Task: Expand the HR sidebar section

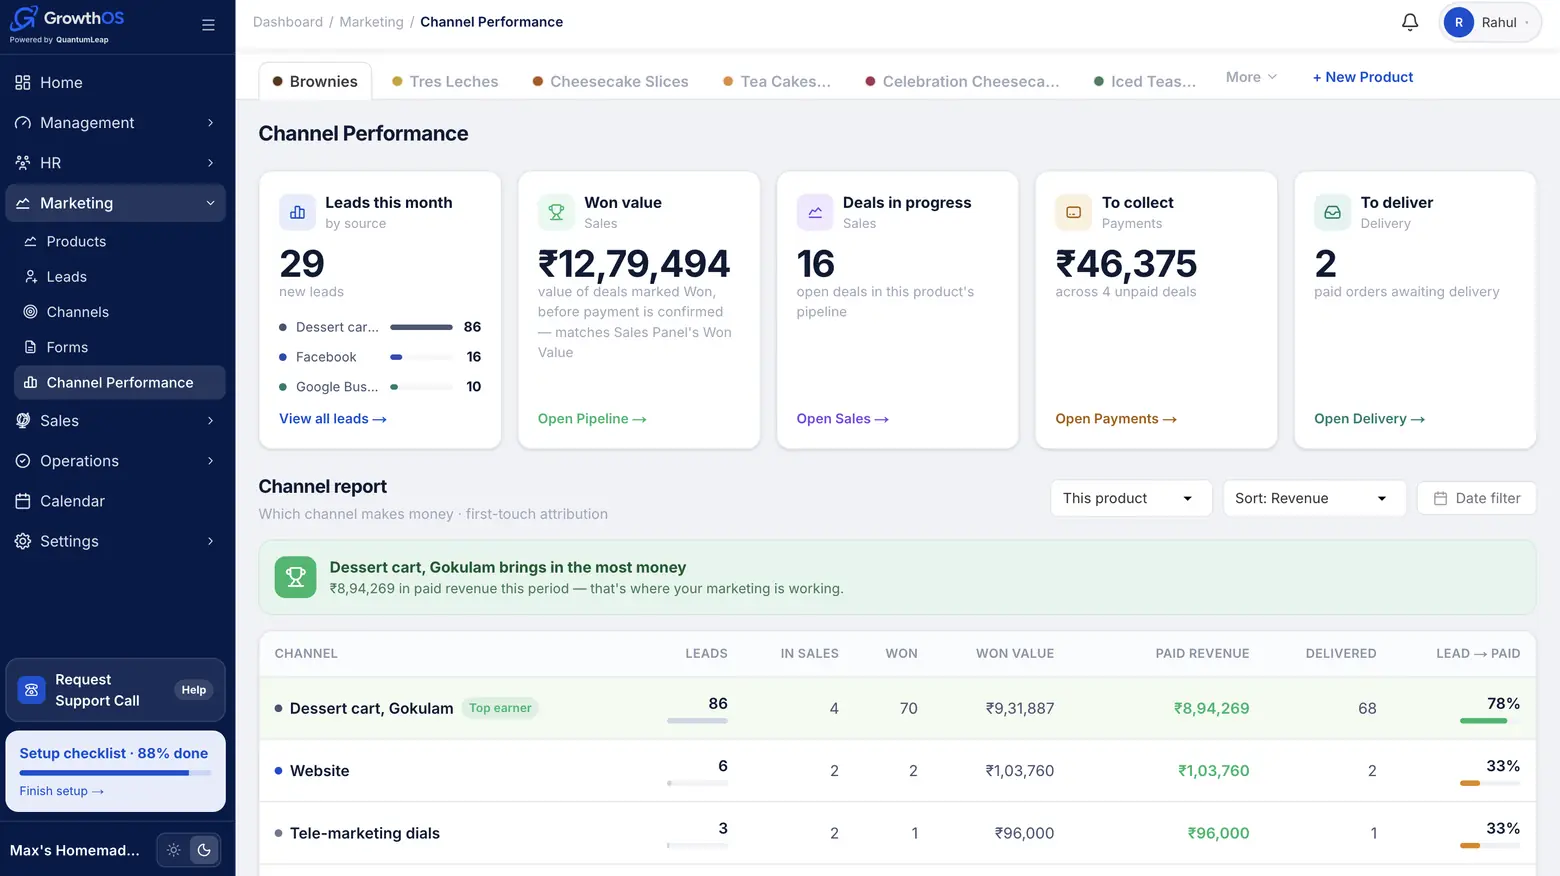Action: coord(115,163)
